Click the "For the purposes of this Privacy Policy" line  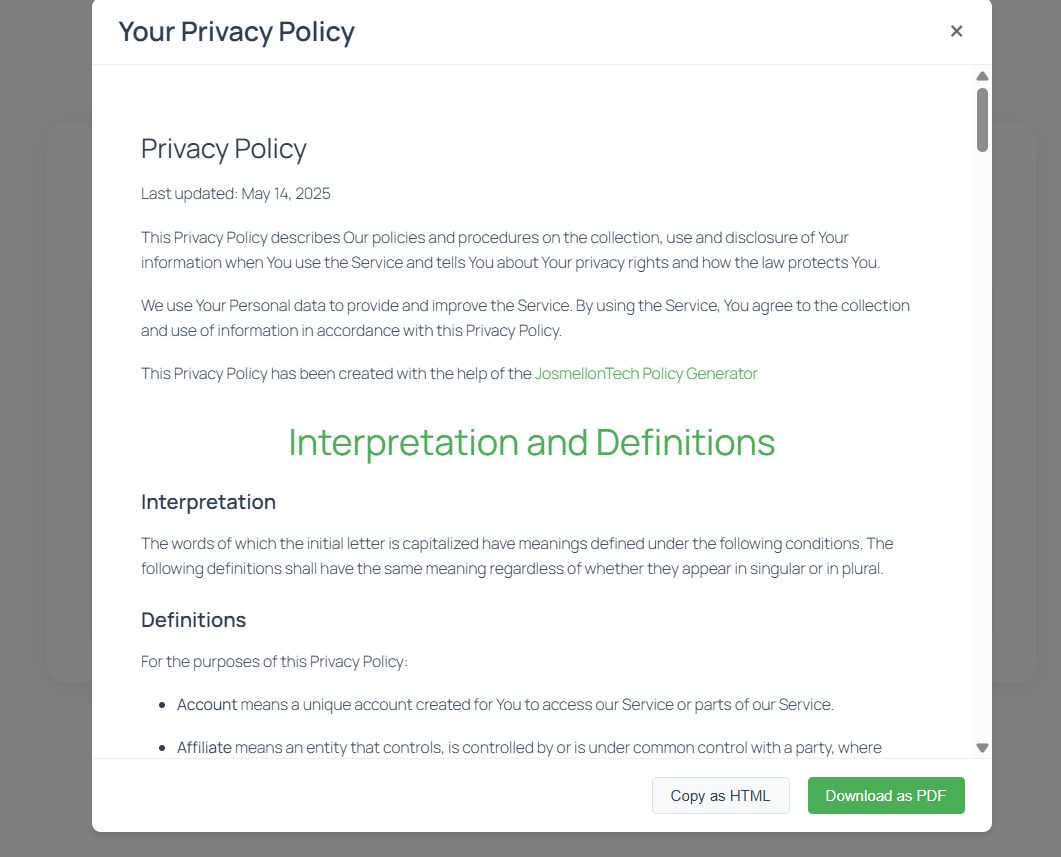pyautogui.click(x=274, y=662)
